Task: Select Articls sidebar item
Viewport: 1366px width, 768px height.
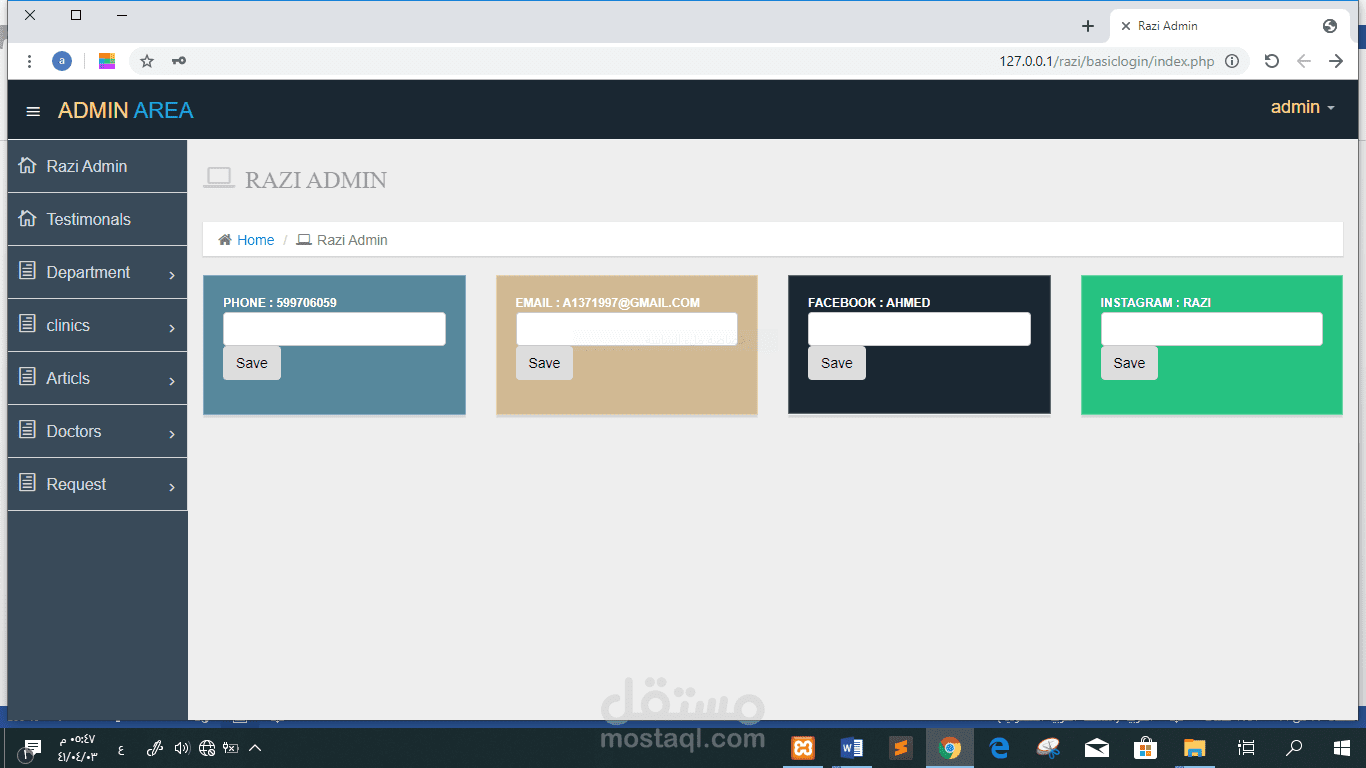Action: click(x=97, y=378)
